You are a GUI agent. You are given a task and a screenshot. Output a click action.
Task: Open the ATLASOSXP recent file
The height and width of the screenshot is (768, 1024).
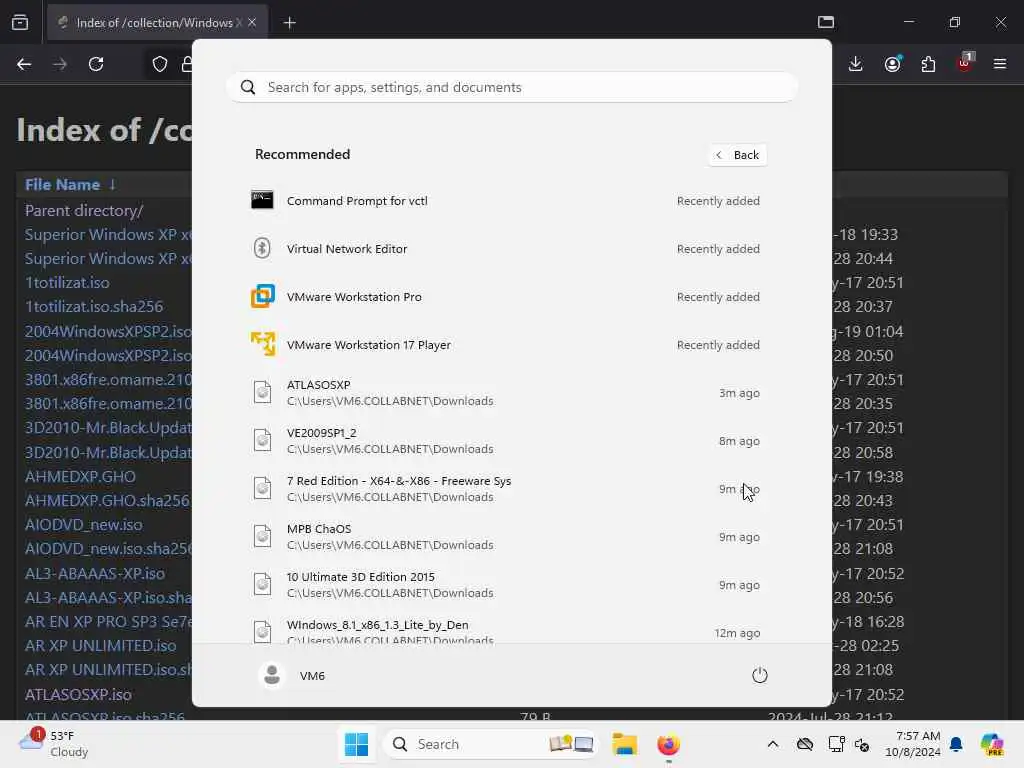(x=507, y=392)
